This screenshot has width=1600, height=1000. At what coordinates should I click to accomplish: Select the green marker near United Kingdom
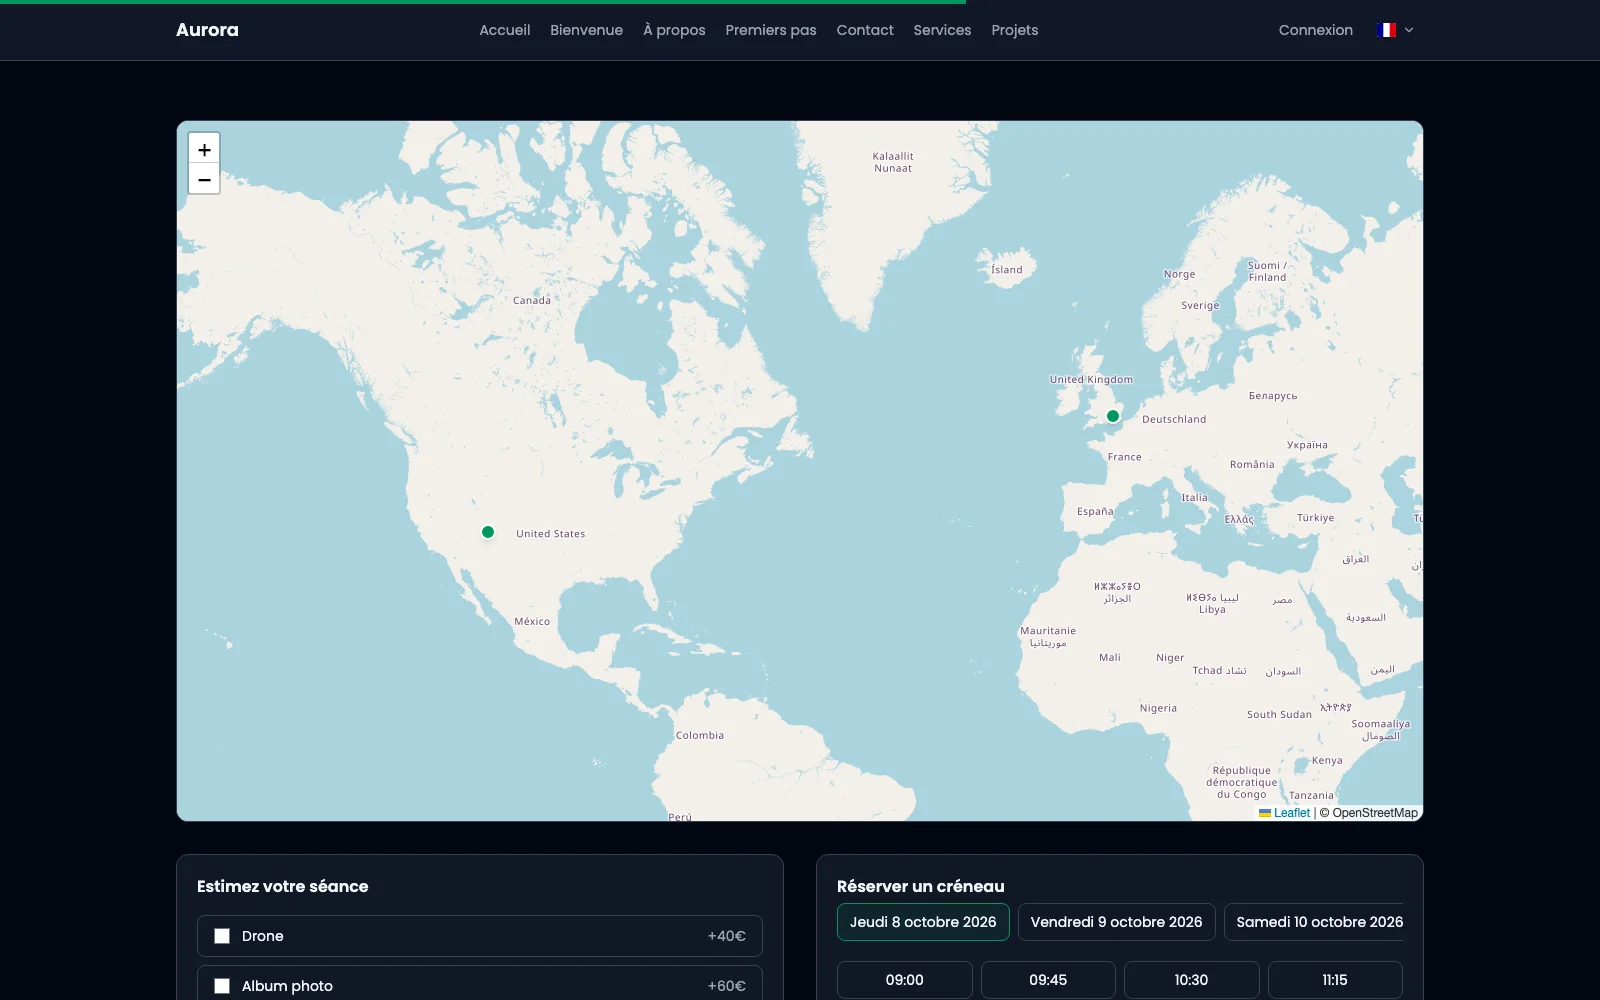[1113, 416]
